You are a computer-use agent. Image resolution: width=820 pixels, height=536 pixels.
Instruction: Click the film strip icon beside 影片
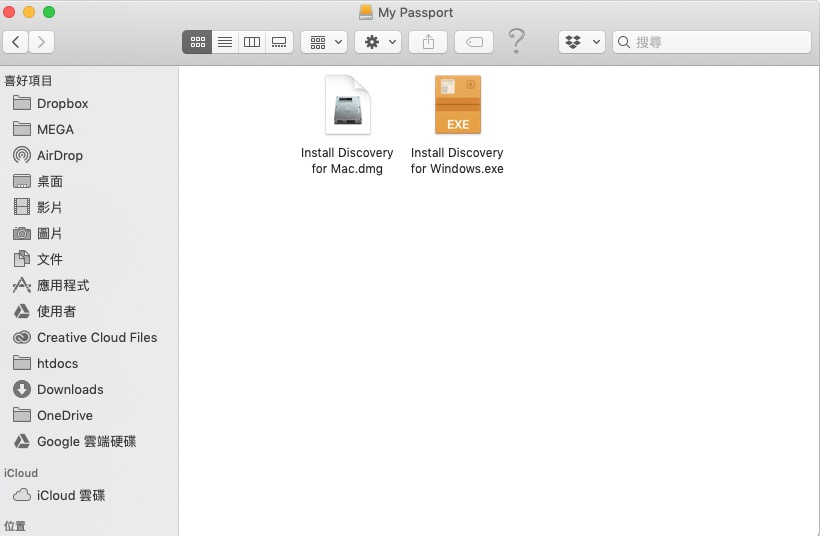click(x=21, y=207)
